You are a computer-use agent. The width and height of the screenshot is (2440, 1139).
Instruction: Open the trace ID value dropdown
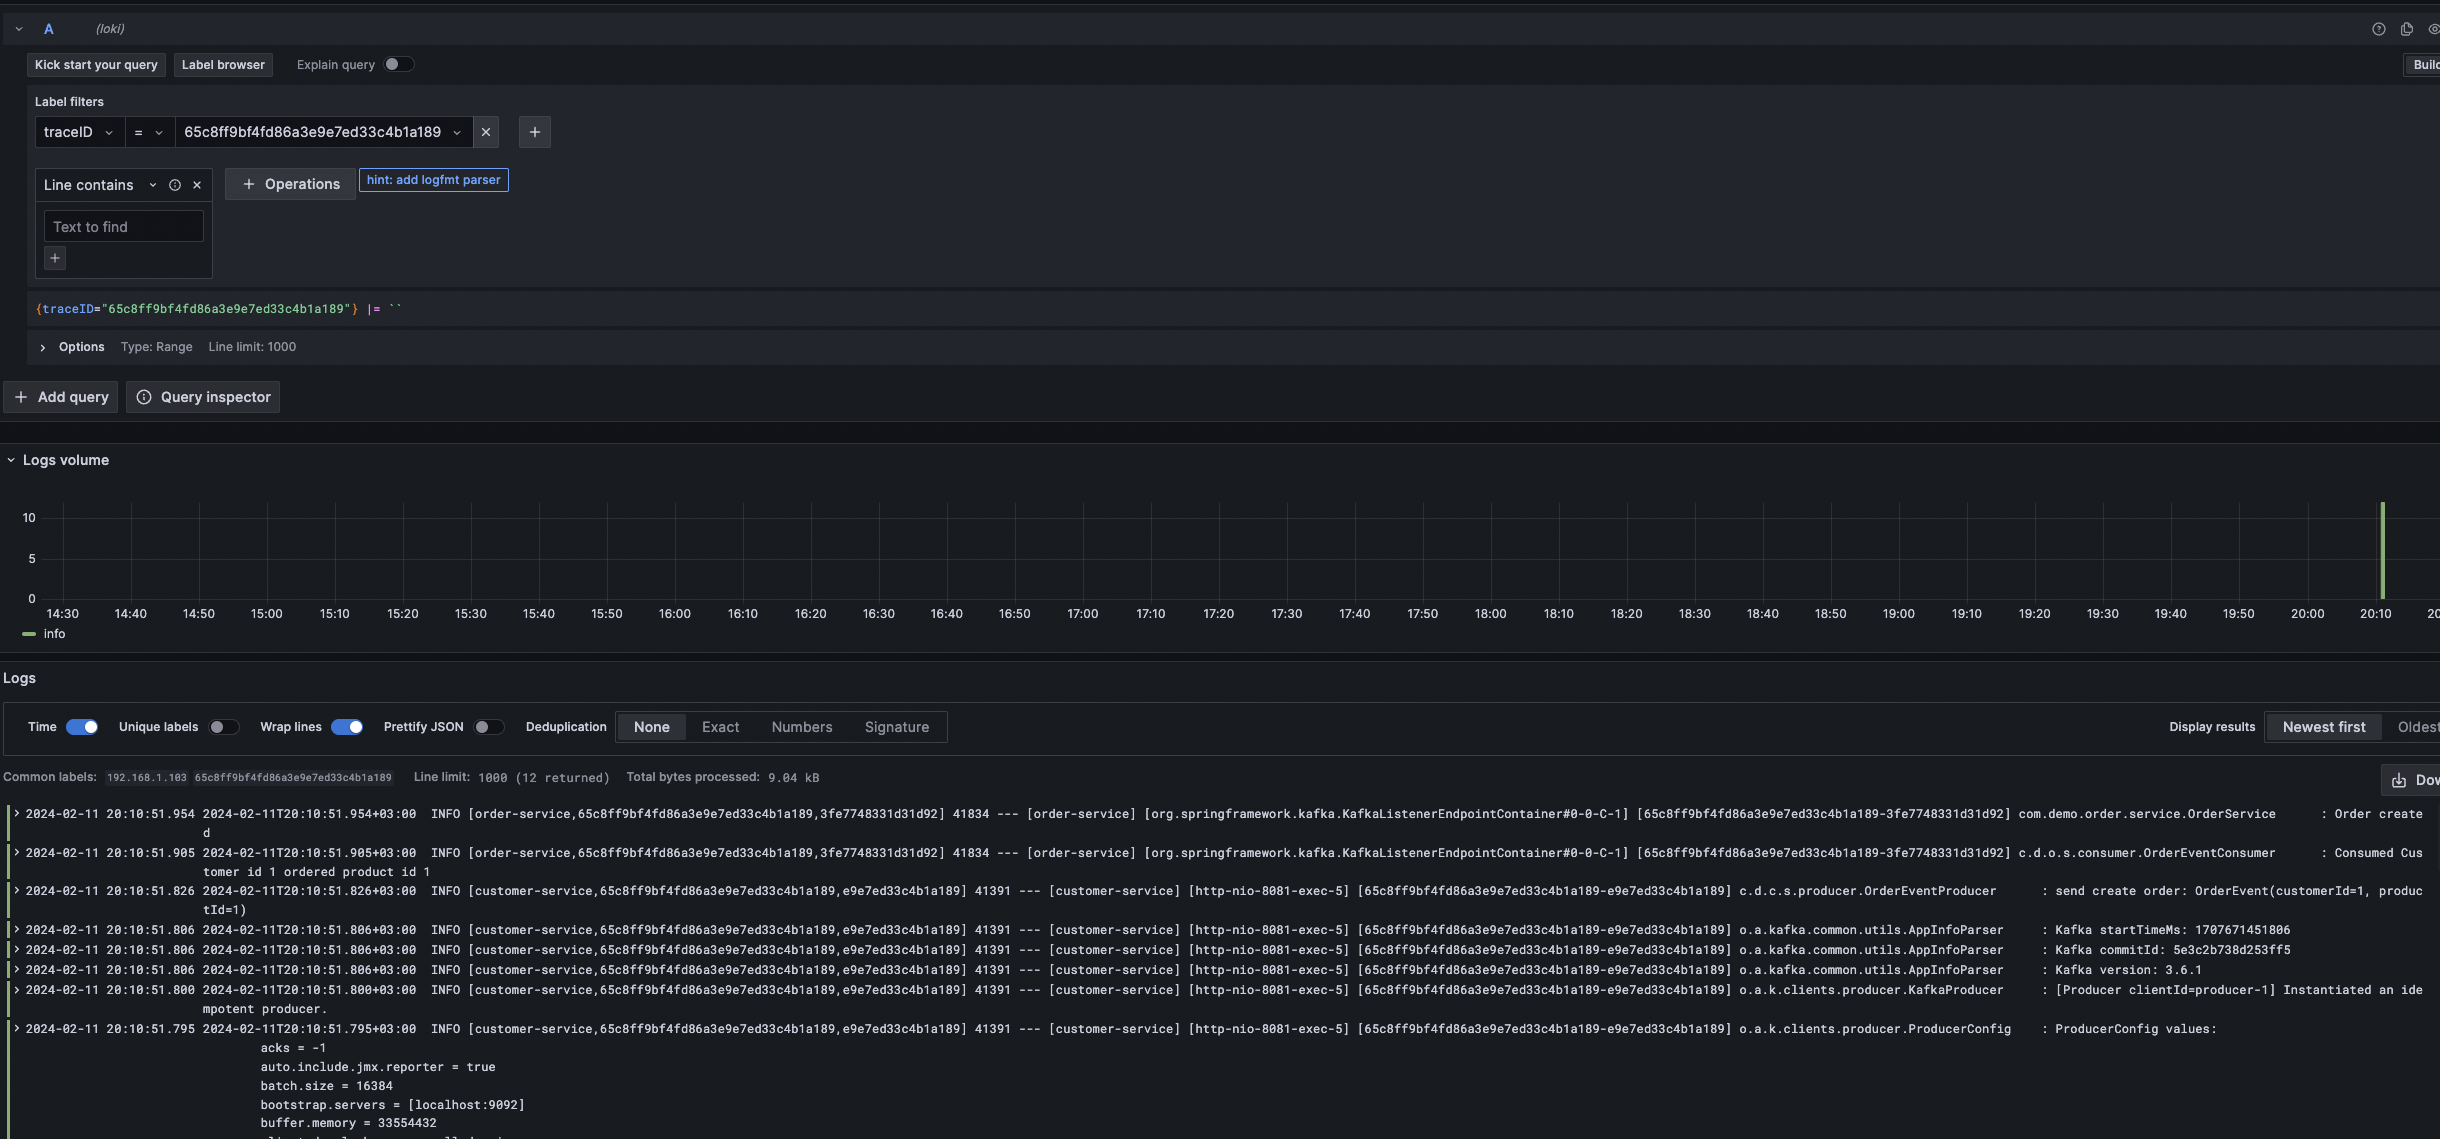coord(323,132)
